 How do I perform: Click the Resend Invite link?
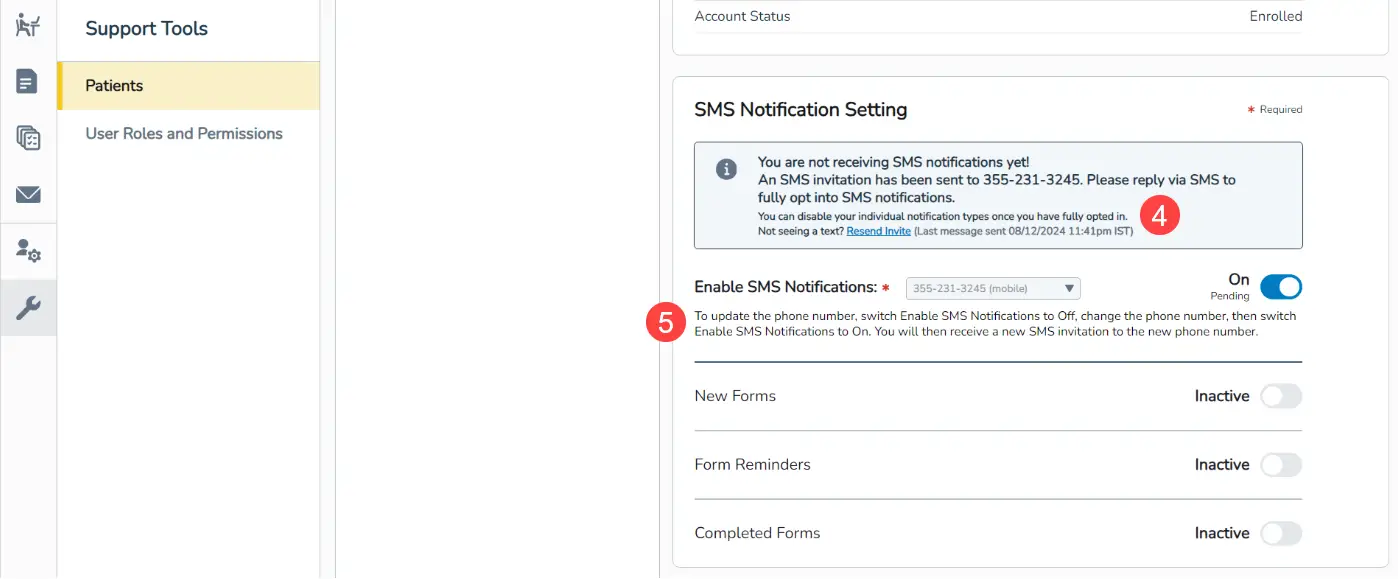(x=878, y=231)
